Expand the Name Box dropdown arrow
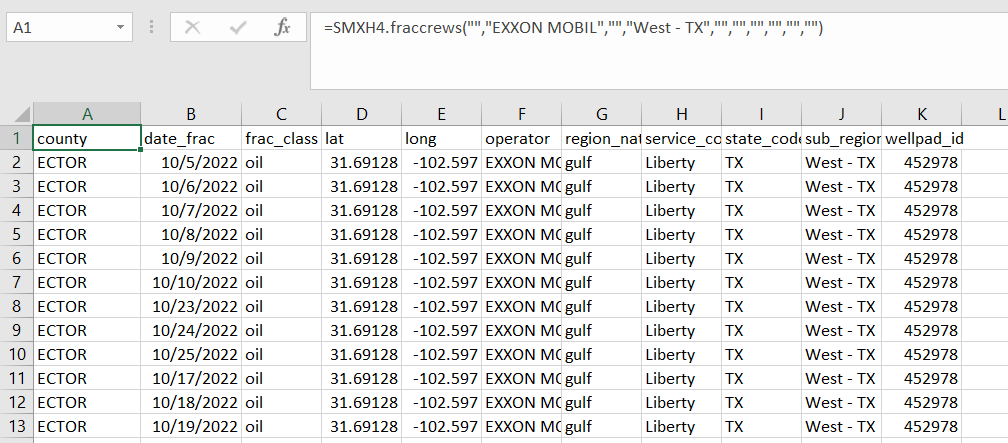Image resolution: width=1008 pixels, height=443 pixels. point(120,28)
